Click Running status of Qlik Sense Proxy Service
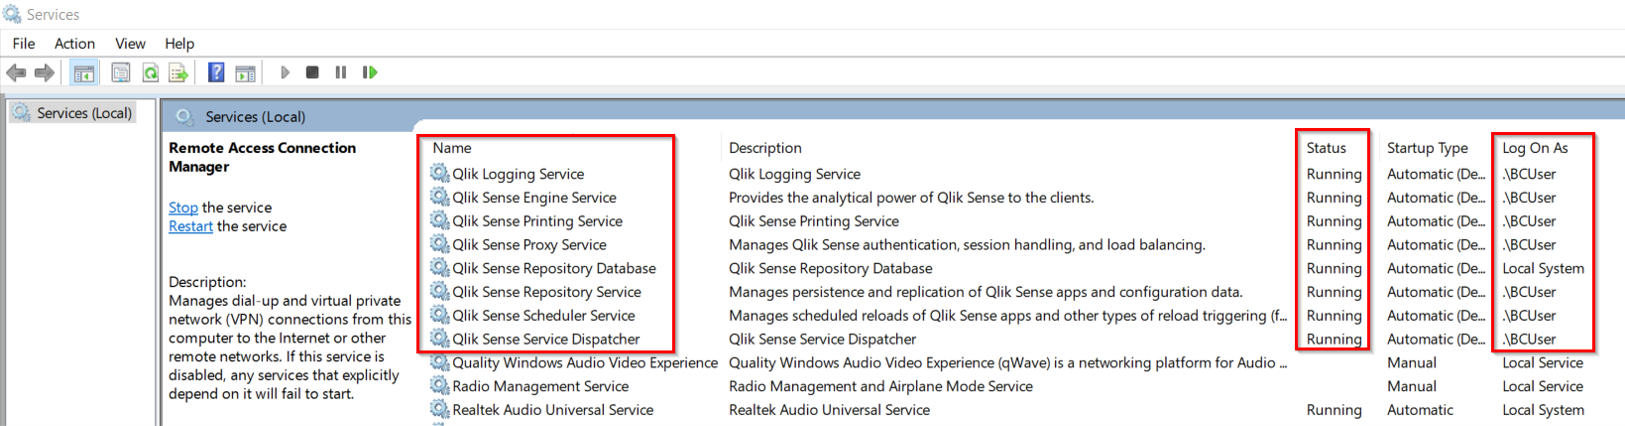1625x426 pixels. 1334,244
